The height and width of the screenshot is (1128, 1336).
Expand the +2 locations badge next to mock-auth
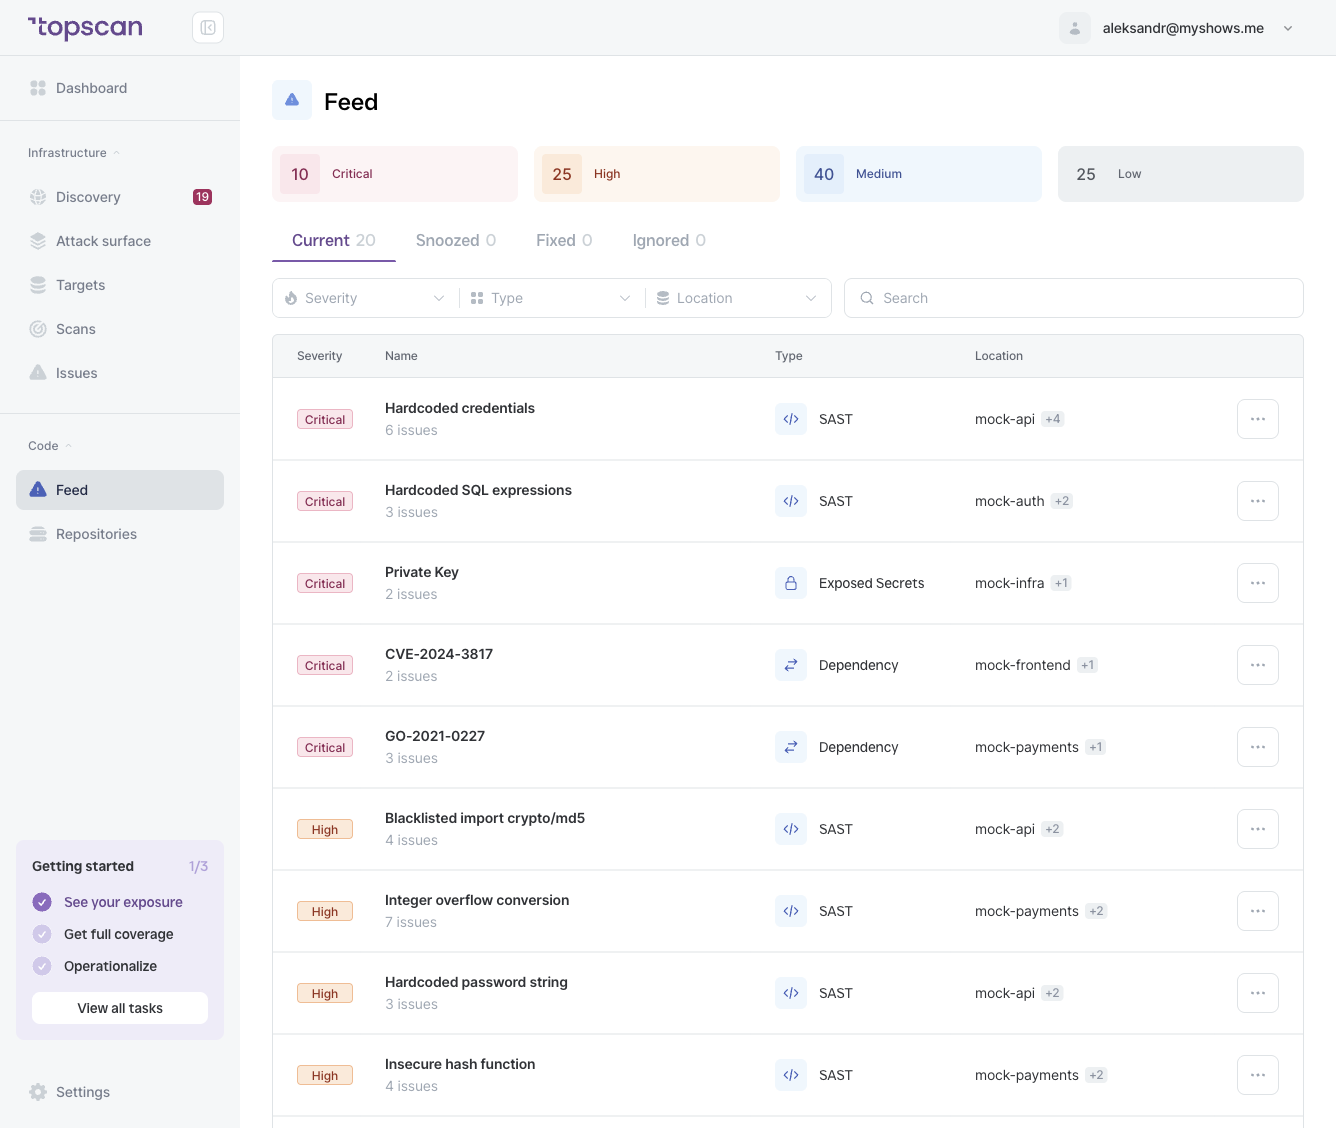(1062, 501)
